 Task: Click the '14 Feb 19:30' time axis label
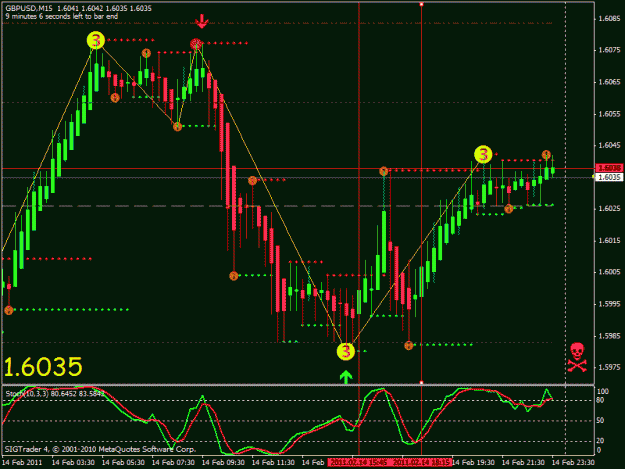[473, 462]
